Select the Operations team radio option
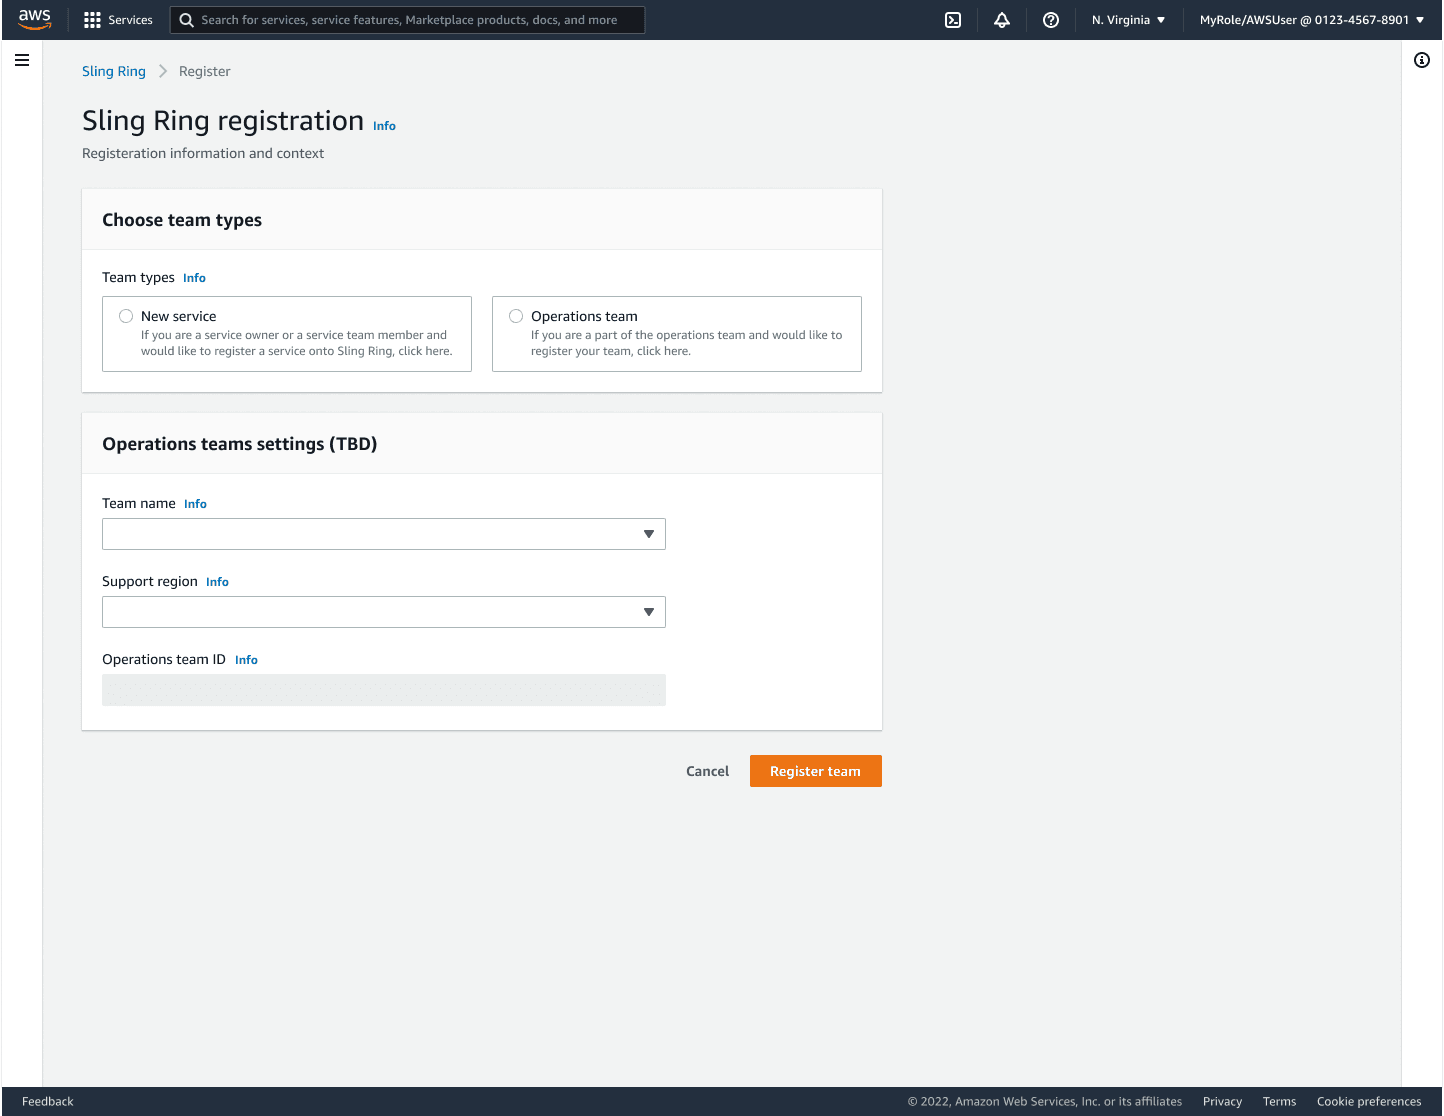 point(516,316)
